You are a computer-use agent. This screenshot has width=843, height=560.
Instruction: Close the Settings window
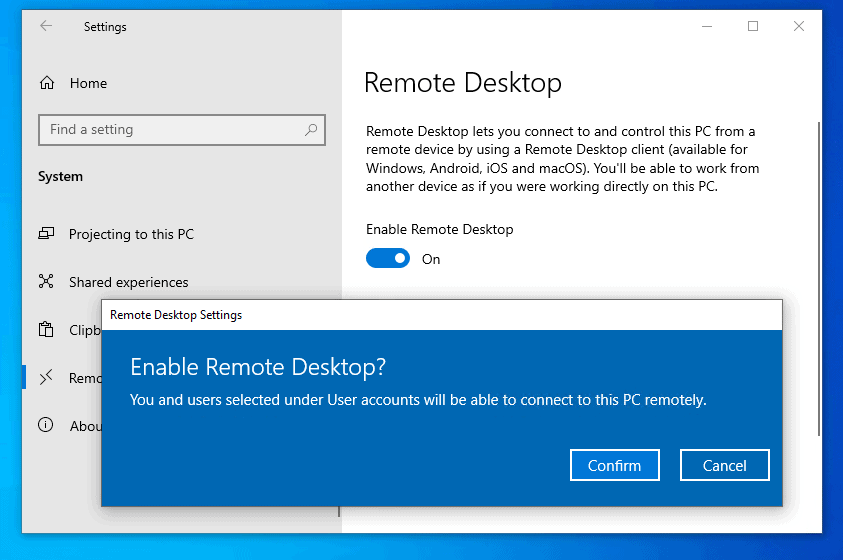coord(798,27)
